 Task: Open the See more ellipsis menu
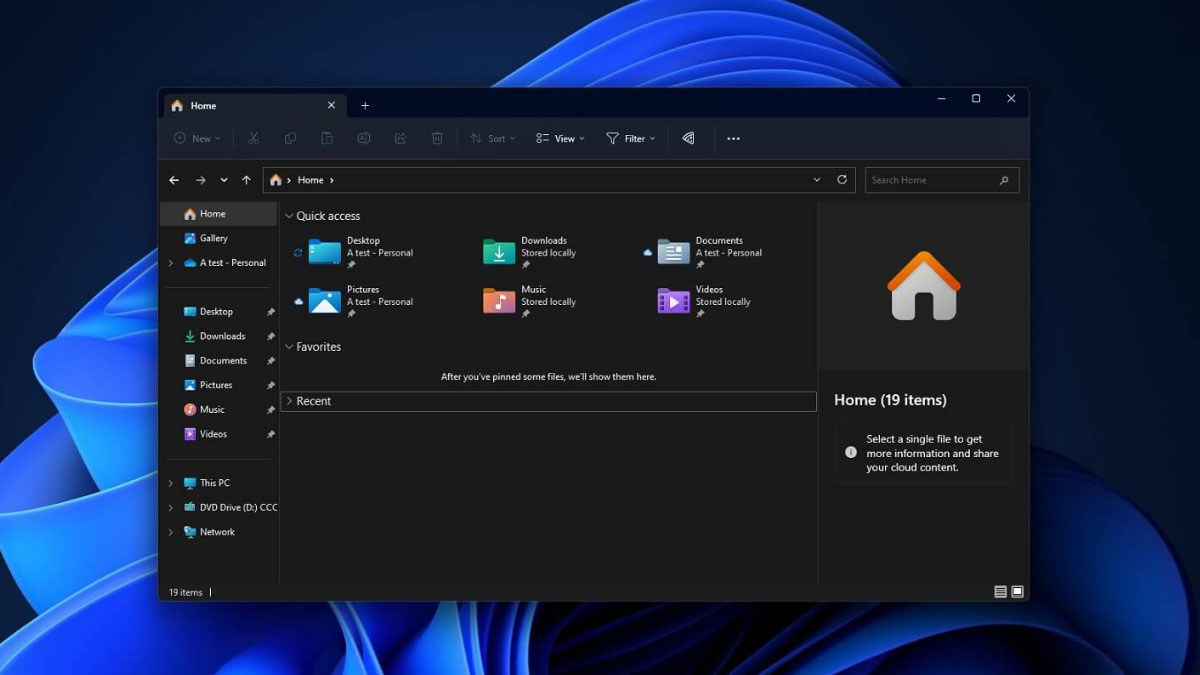pos(733,139)
